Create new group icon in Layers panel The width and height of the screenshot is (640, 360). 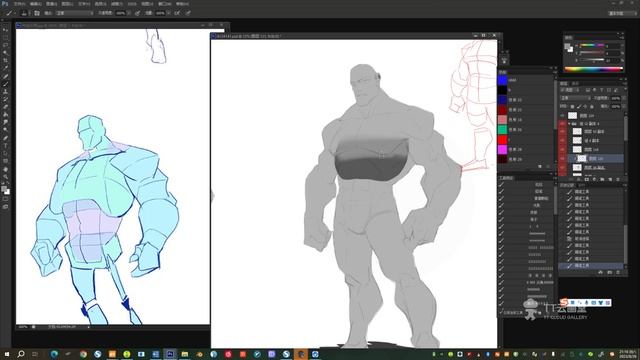603,180
